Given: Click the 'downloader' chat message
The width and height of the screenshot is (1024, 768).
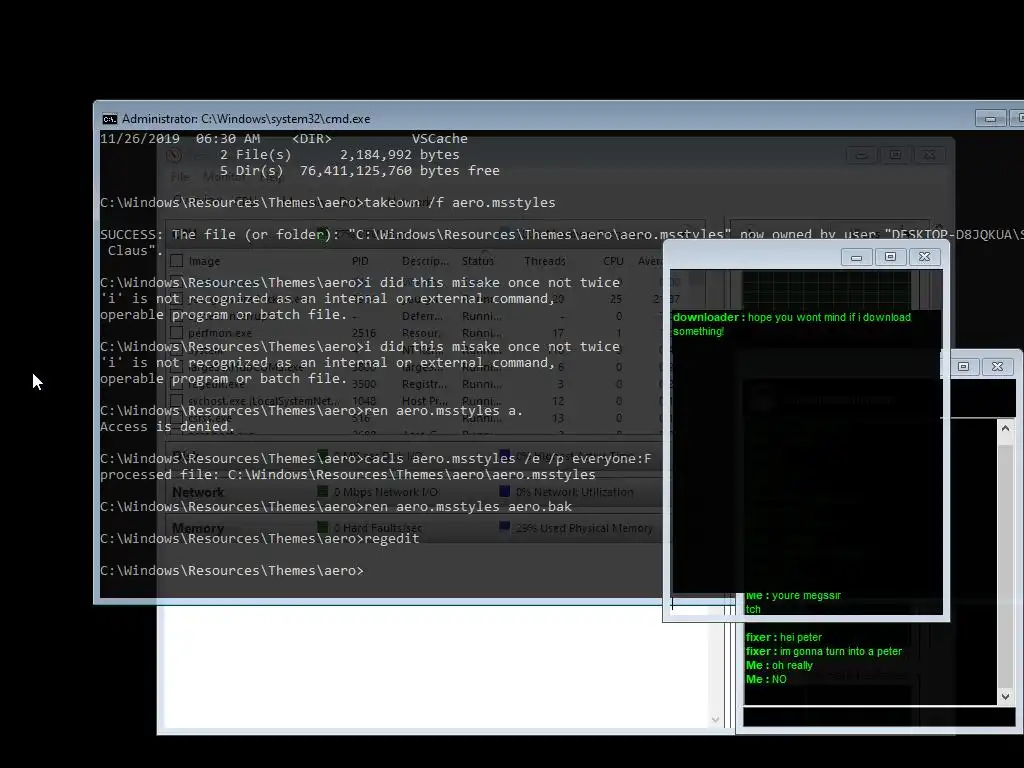Looking at the screenshot, I should [x=792, y=324].
